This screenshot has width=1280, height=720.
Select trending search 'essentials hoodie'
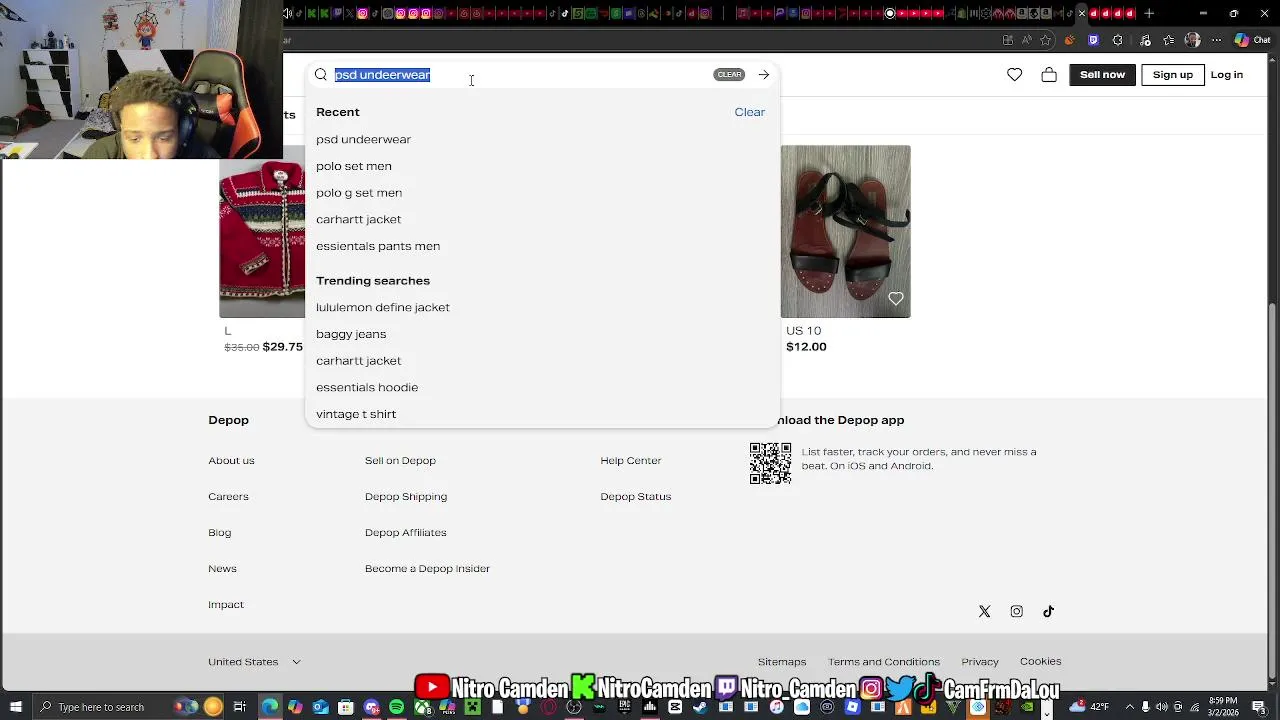tap(367, 387)
